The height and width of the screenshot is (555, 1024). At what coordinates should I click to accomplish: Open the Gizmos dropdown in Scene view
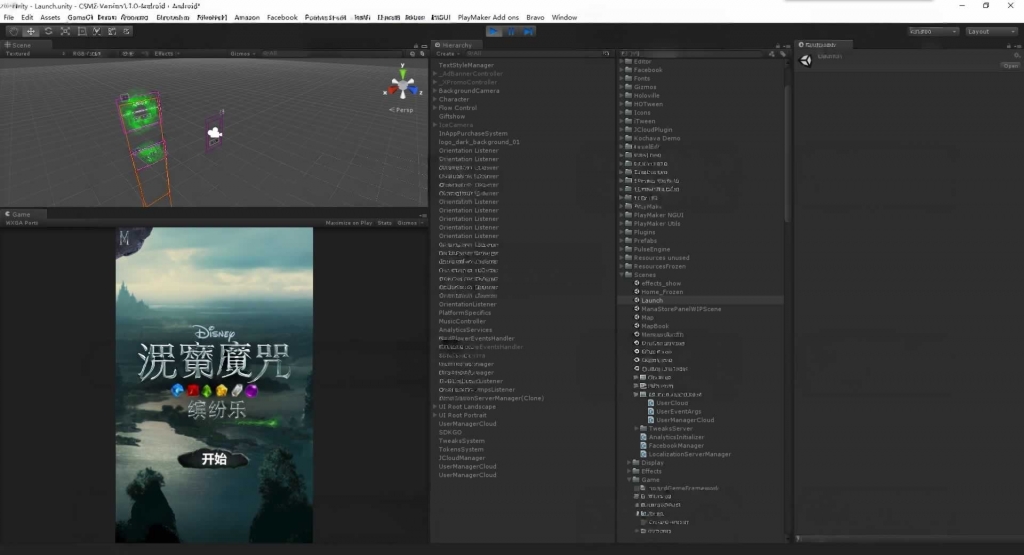[242, 54]
